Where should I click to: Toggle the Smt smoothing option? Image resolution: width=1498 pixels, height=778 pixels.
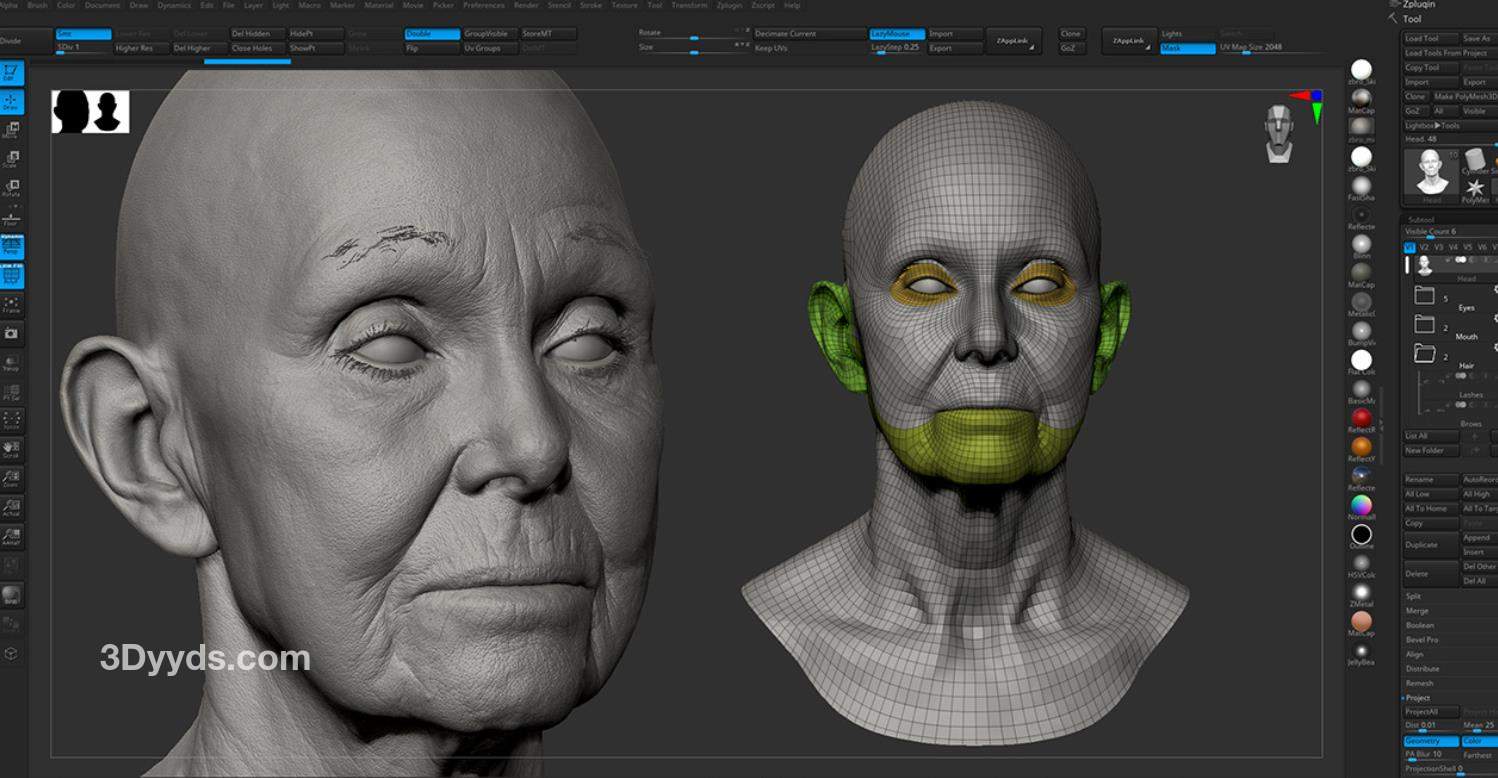(x=82, y=34)
